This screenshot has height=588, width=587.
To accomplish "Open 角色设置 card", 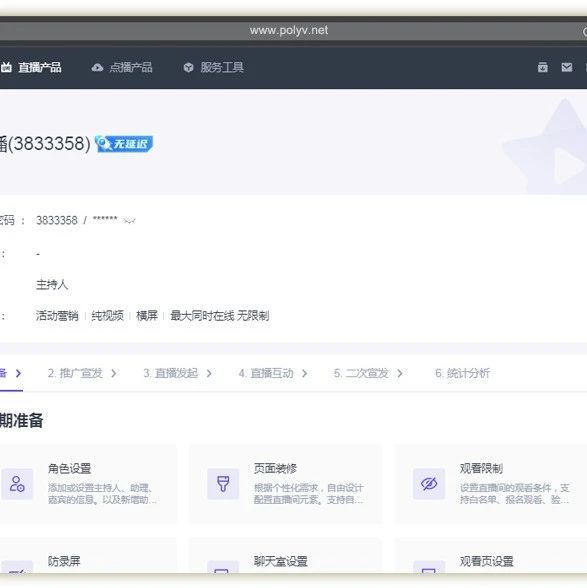I will [88, 484].
